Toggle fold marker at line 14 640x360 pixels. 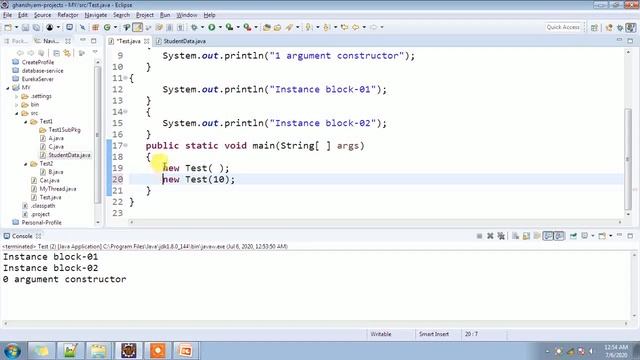126,111
